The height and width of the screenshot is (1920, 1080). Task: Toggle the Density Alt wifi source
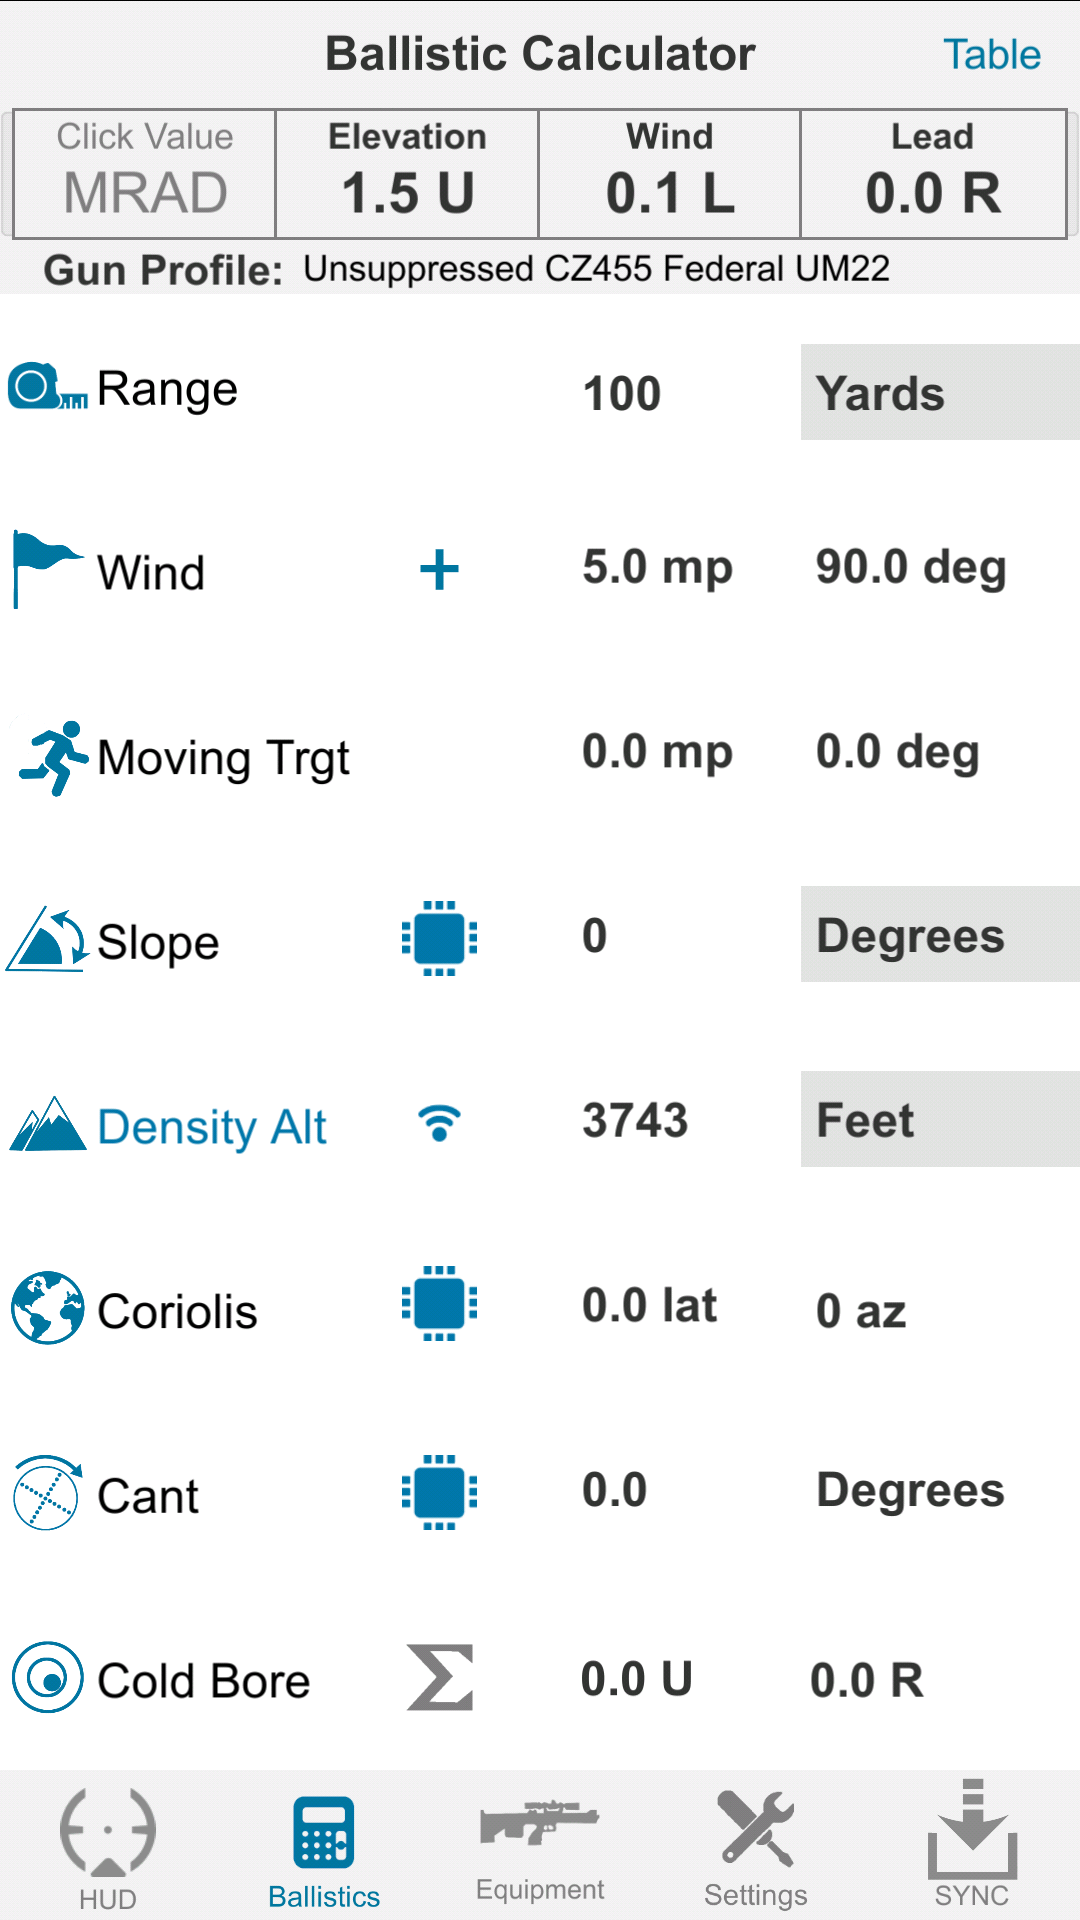click(x=440, y=1123)
